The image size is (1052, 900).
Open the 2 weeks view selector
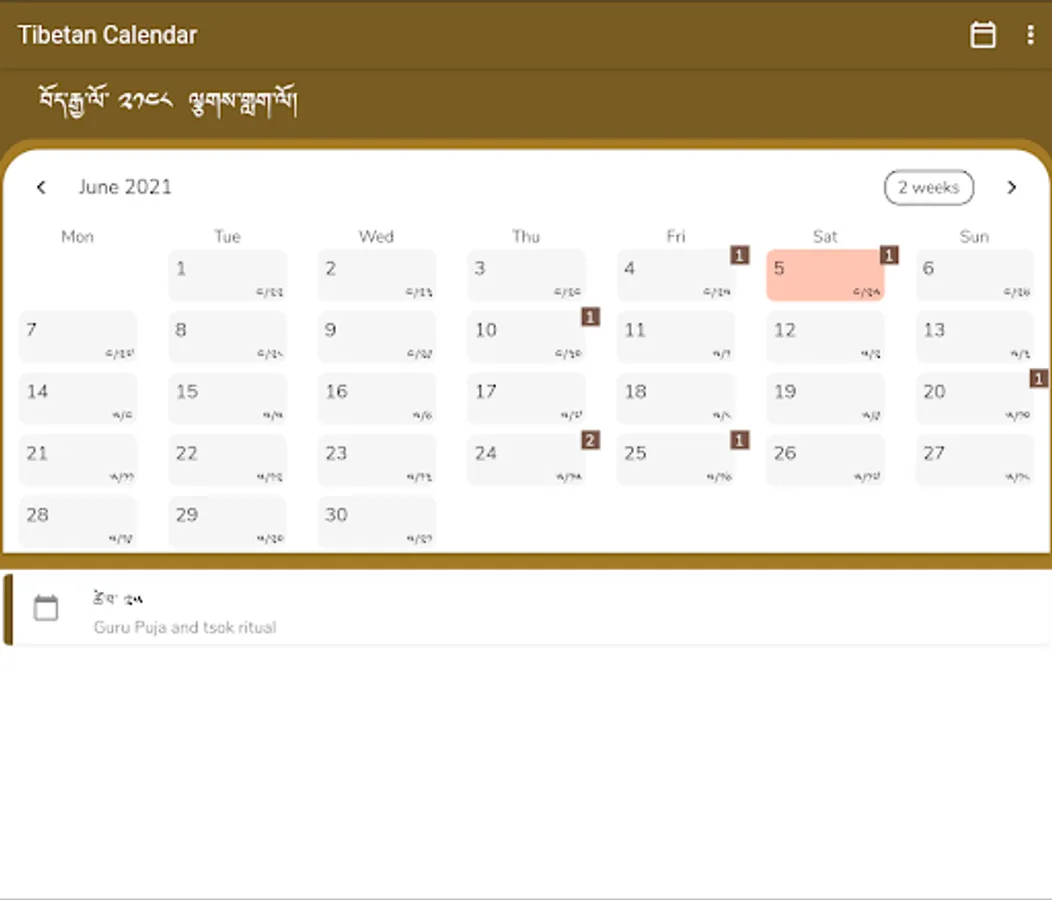(x=929, y=187)
